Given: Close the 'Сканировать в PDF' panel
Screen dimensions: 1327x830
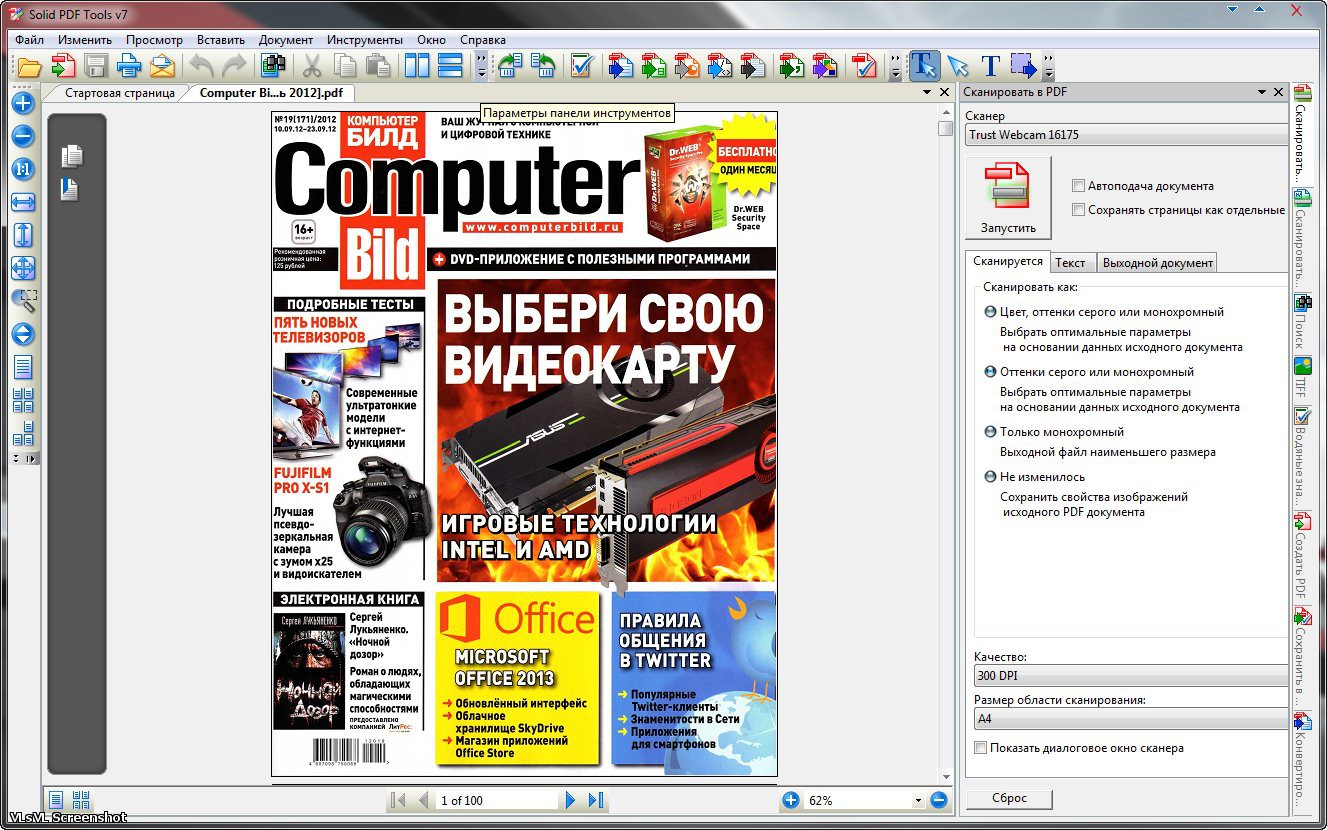Looking at the screenshot, I should pyautogui.click(x=1279, y=92).
